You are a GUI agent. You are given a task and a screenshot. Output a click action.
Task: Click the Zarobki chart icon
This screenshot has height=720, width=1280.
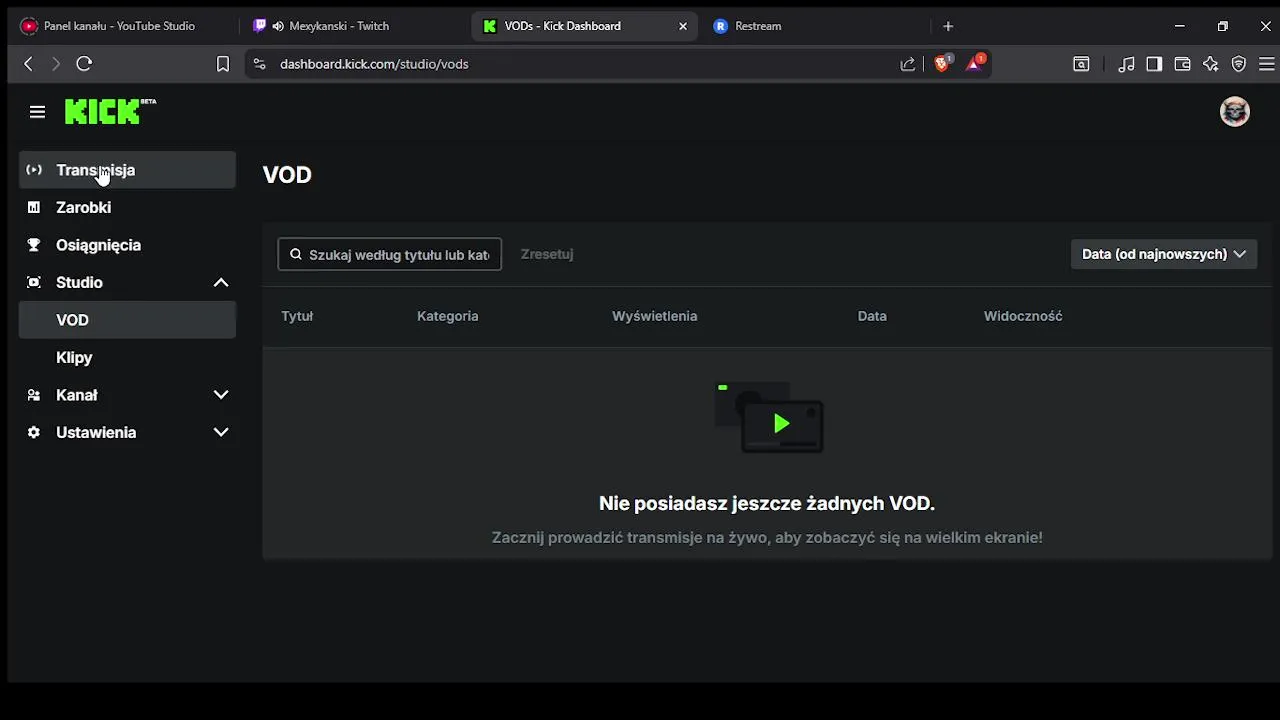click(x=34, y=207)
